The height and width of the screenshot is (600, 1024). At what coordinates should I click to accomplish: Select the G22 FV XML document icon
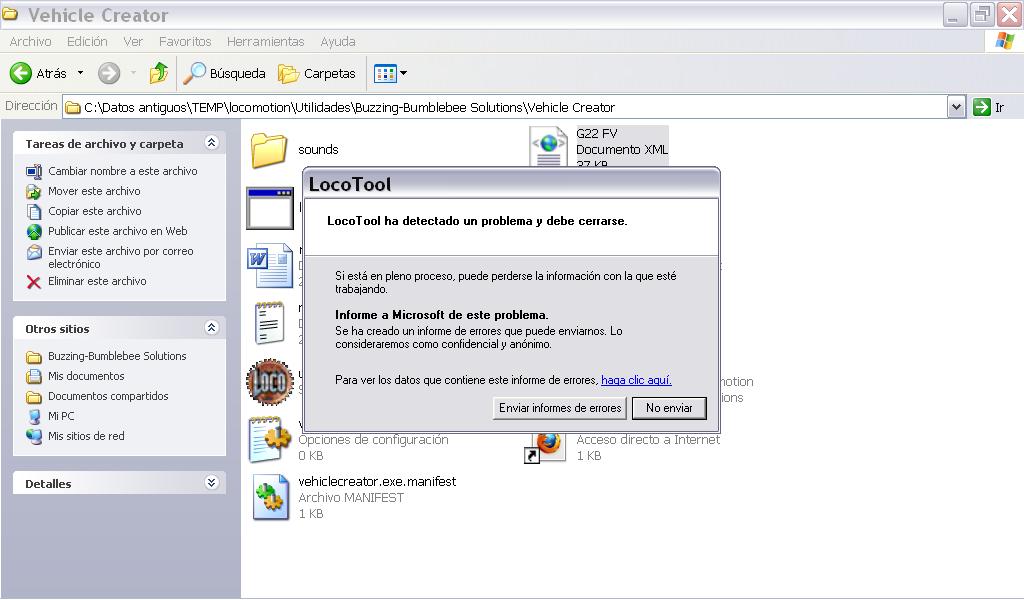tap(548, 147)
